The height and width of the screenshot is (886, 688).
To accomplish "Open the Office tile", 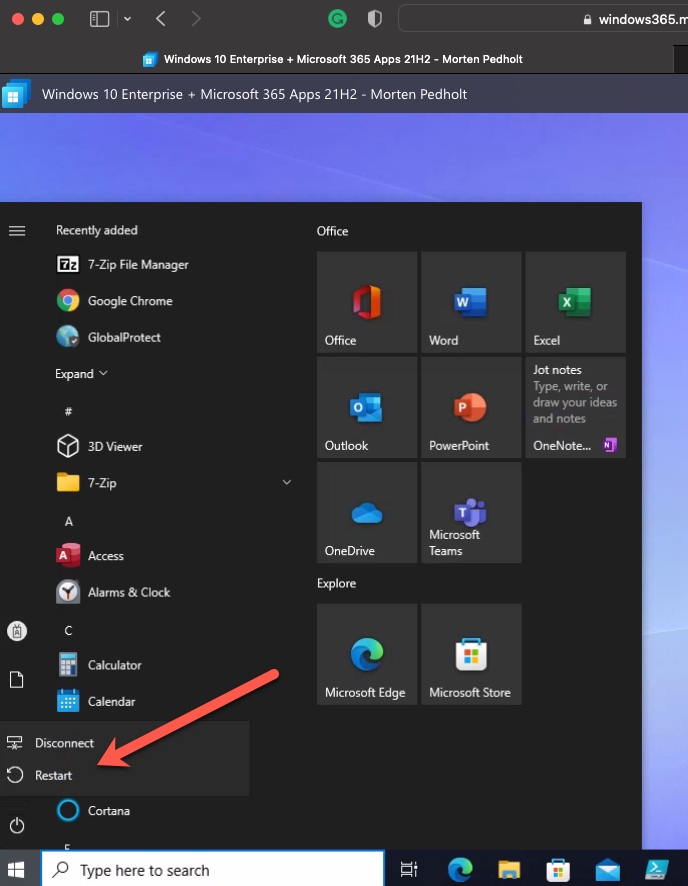I will pos(367,302).
